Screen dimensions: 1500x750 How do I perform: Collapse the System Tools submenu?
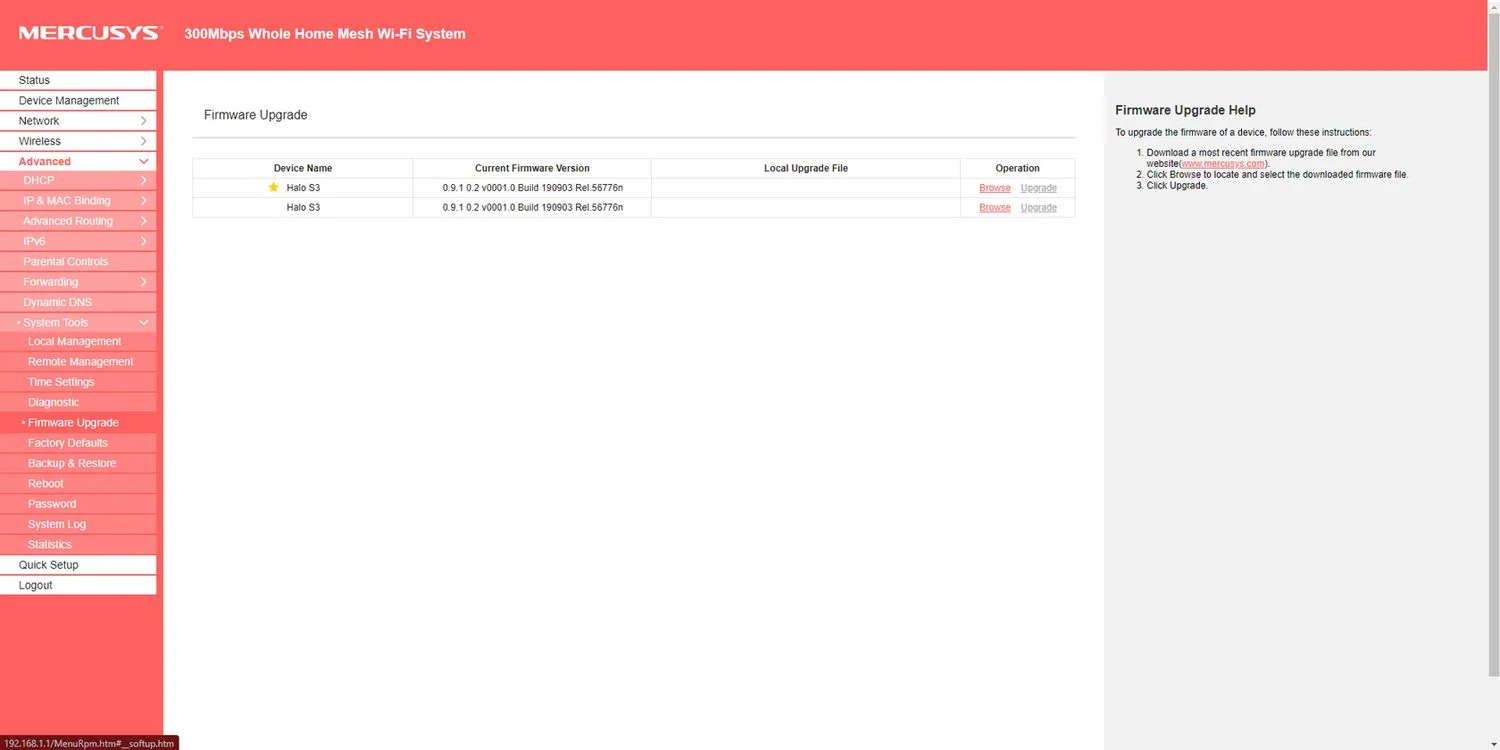[143, 323]
